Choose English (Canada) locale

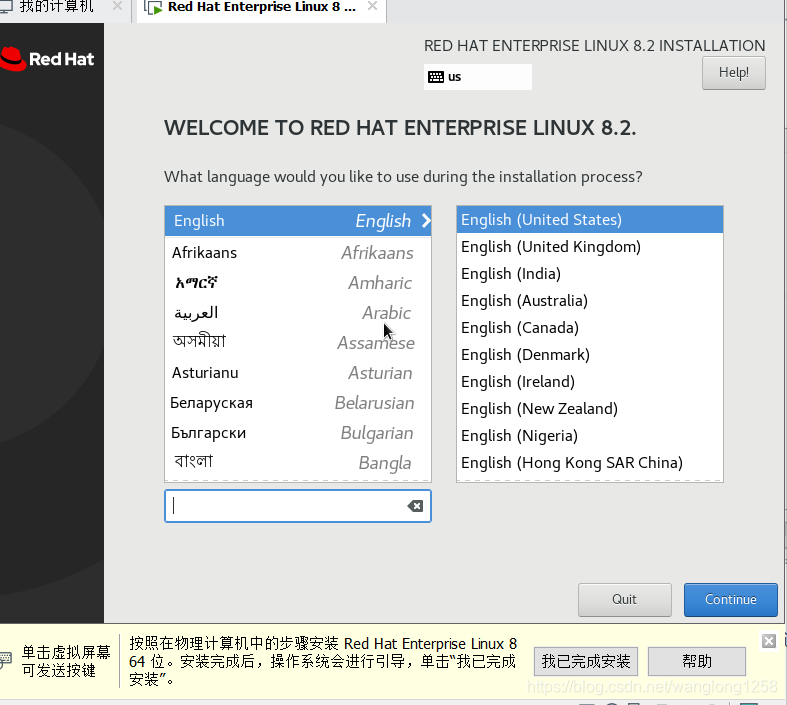[x=590, y=328]
